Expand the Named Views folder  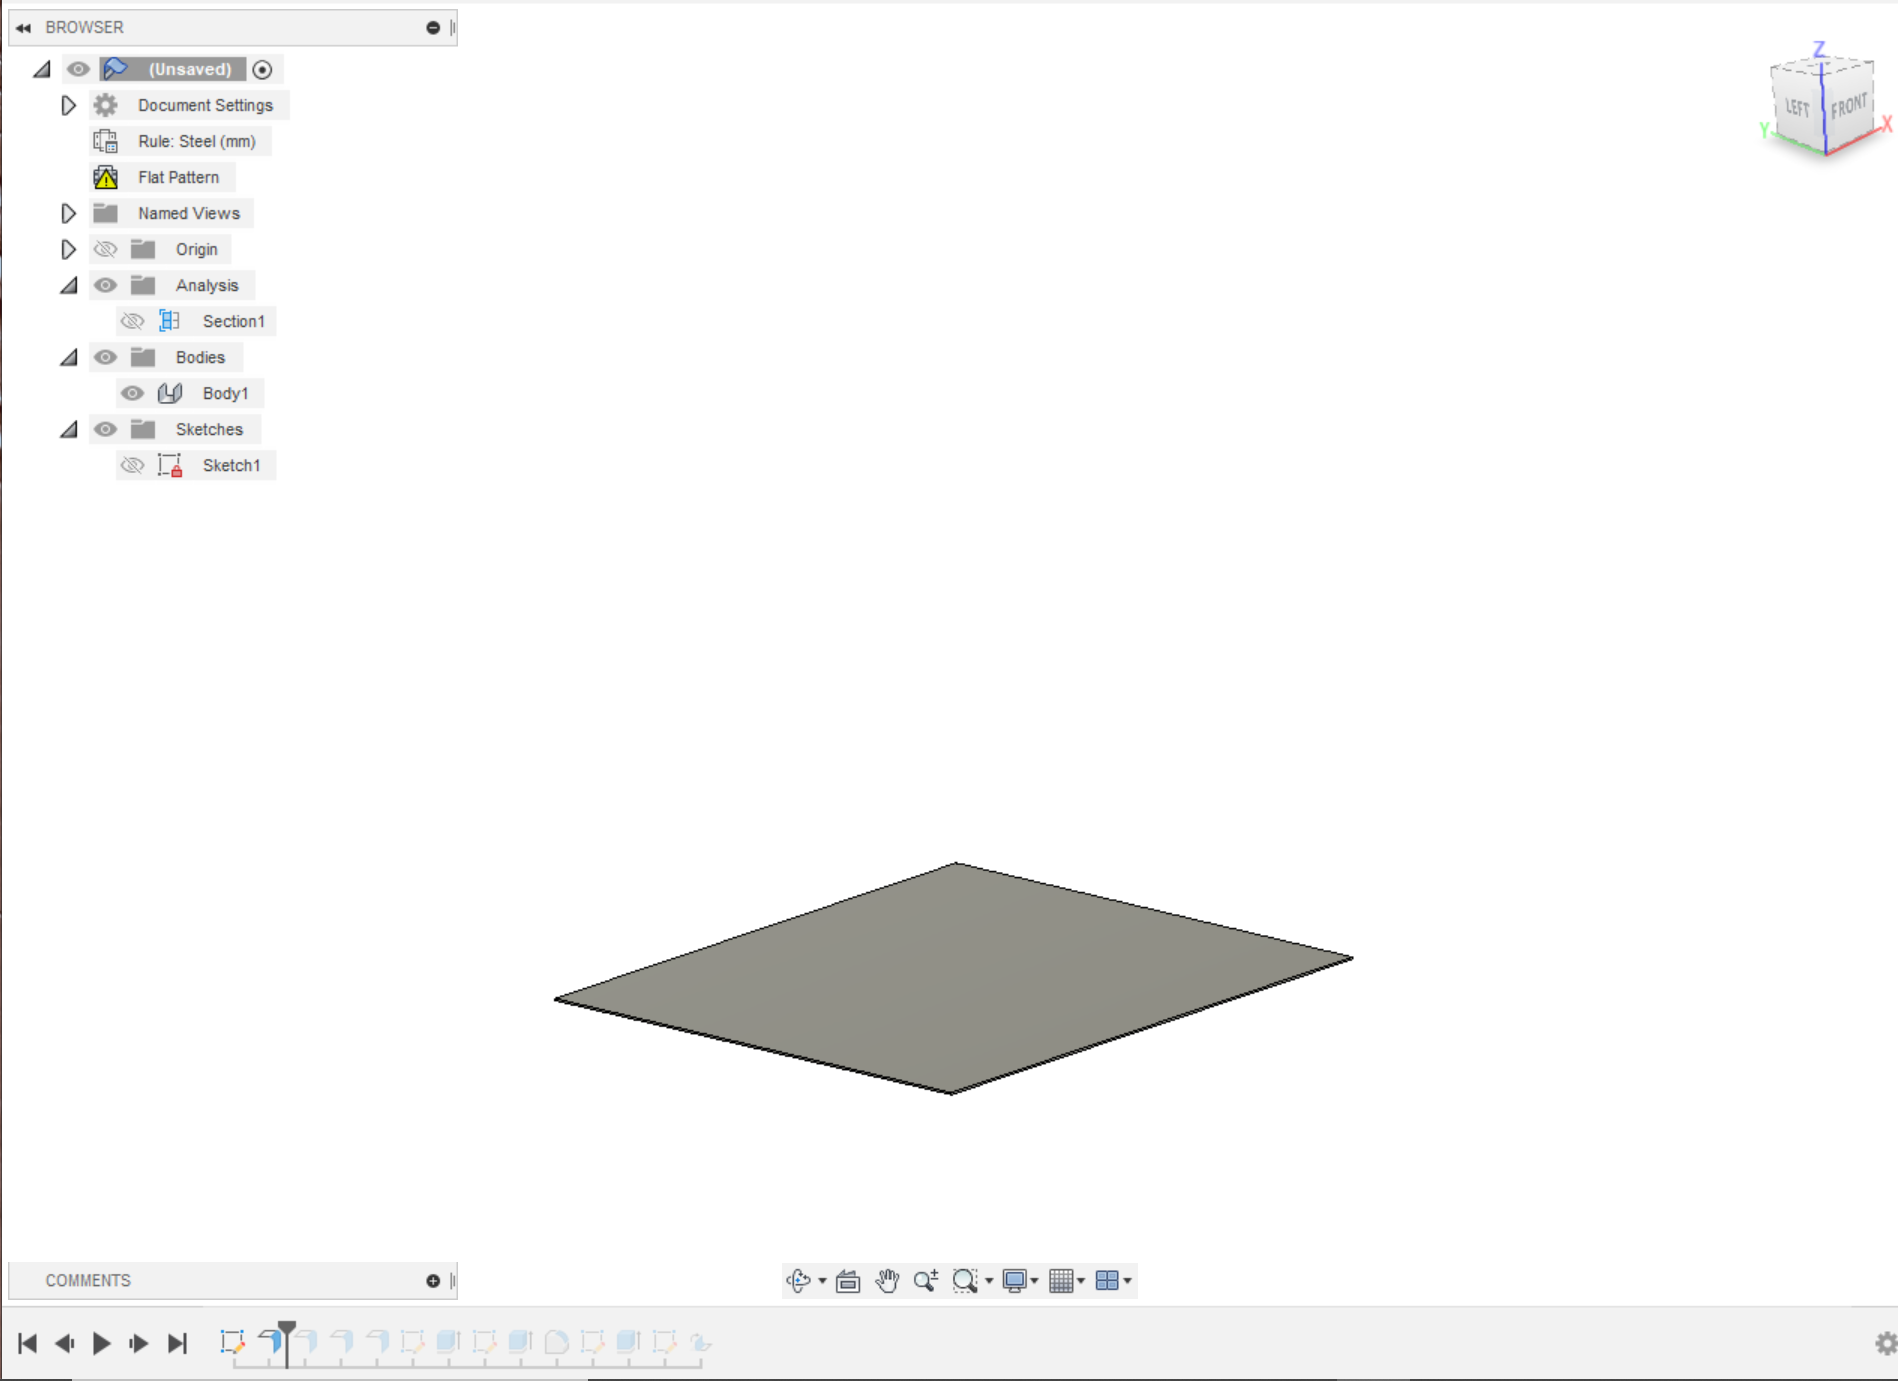(x=68, y=213)
